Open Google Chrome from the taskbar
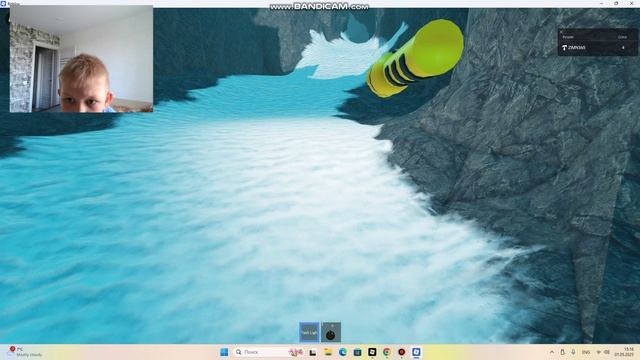 point(387,352)
